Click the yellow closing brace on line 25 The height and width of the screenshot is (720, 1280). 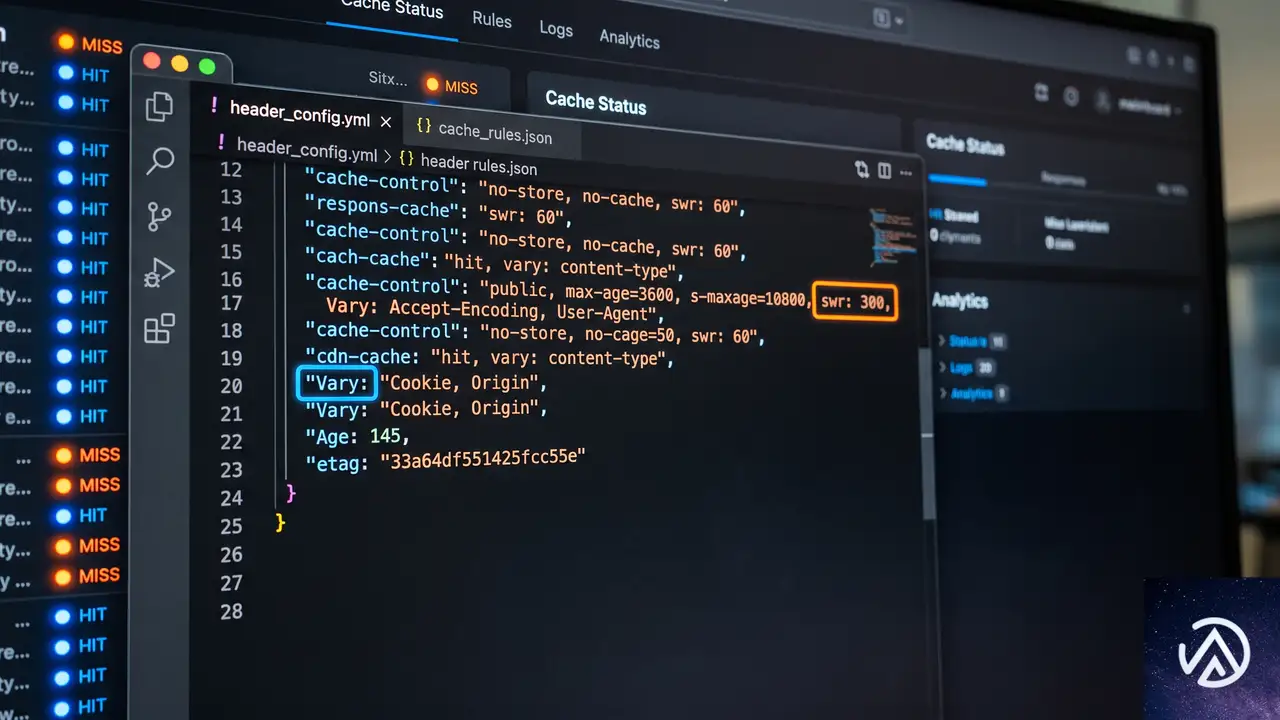(x=280, y=522)
